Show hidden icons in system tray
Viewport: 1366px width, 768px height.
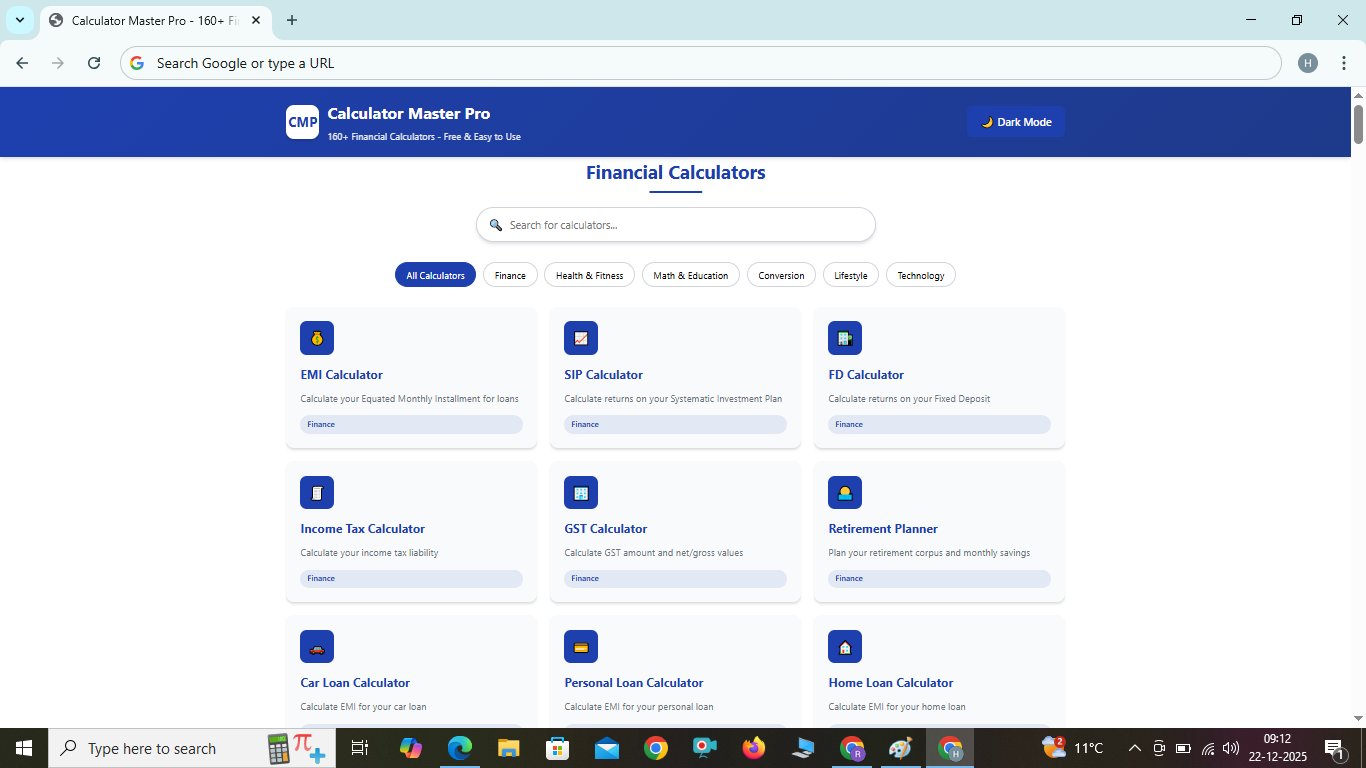(x=1134, y=748)
